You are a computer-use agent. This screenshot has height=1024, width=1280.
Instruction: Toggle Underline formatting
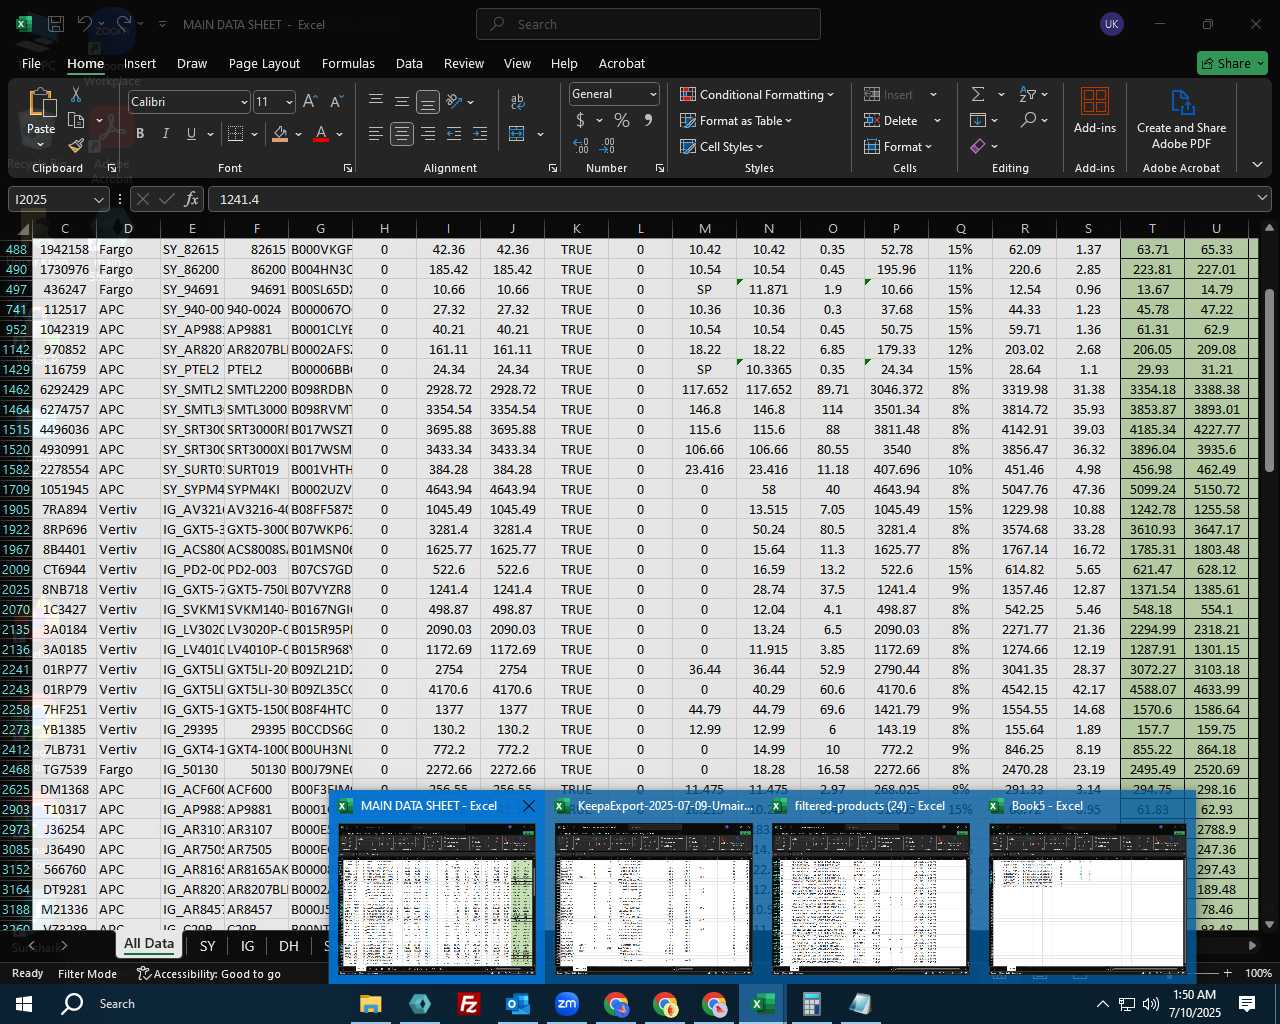pos(191,134)
